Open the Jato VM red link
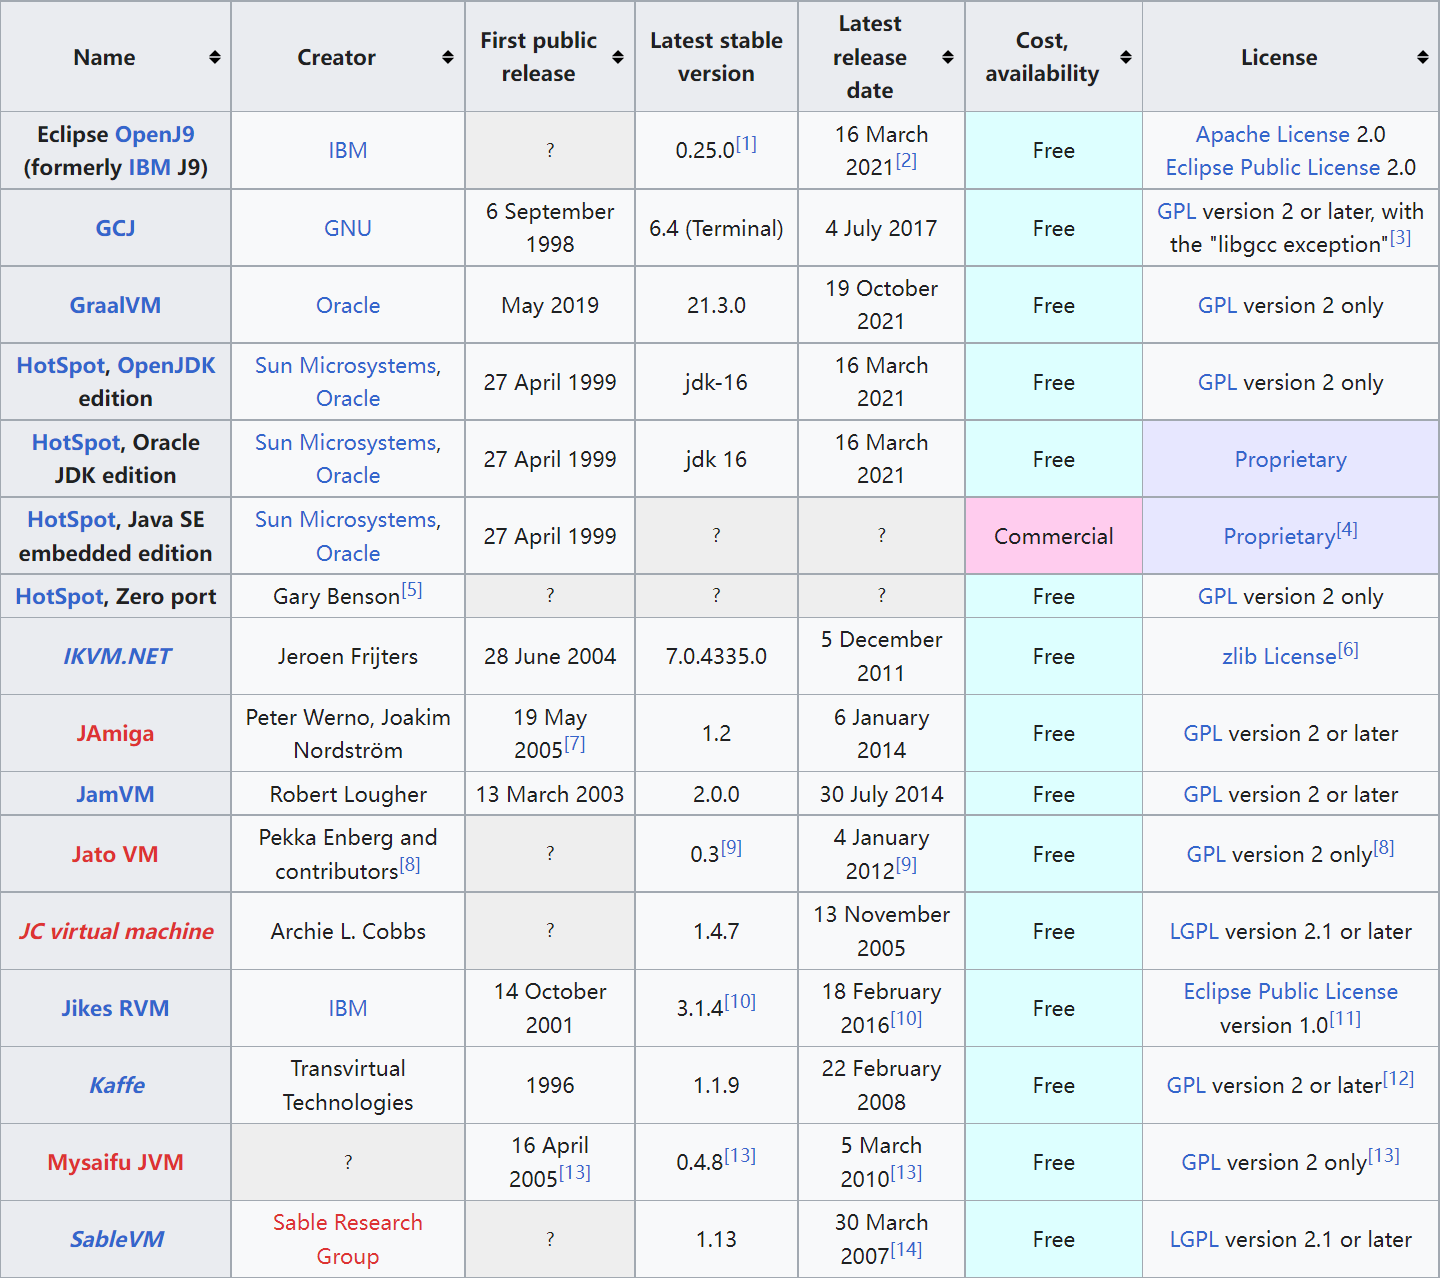The image size is (1440, 1278). coord(115,854)
